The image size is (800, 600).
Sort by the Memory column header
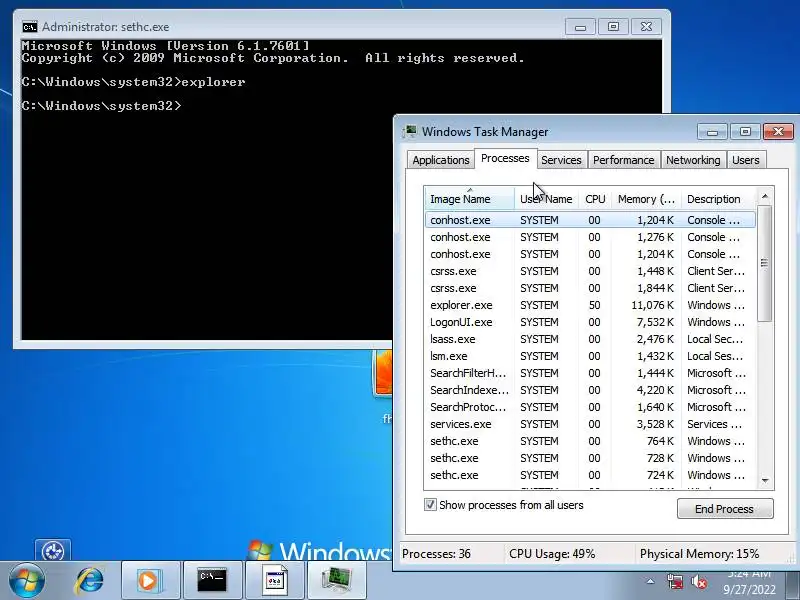[x=646, y=199]
